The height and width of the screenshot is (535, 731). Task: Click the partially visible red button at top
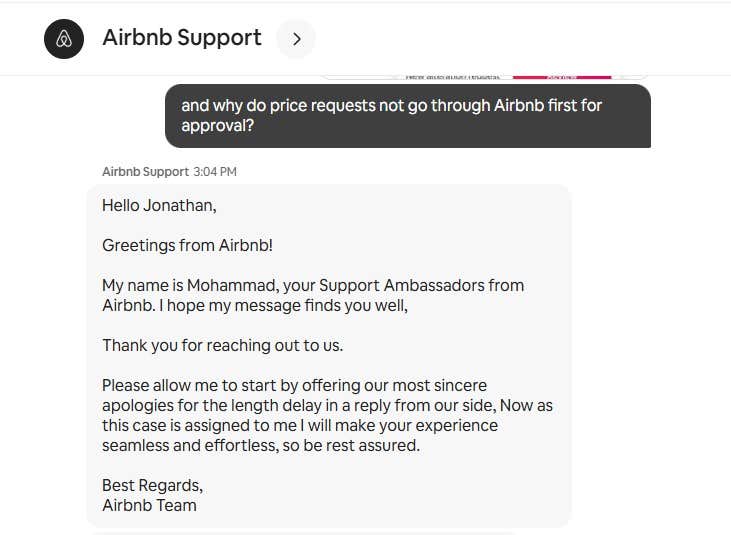[561, 75]
